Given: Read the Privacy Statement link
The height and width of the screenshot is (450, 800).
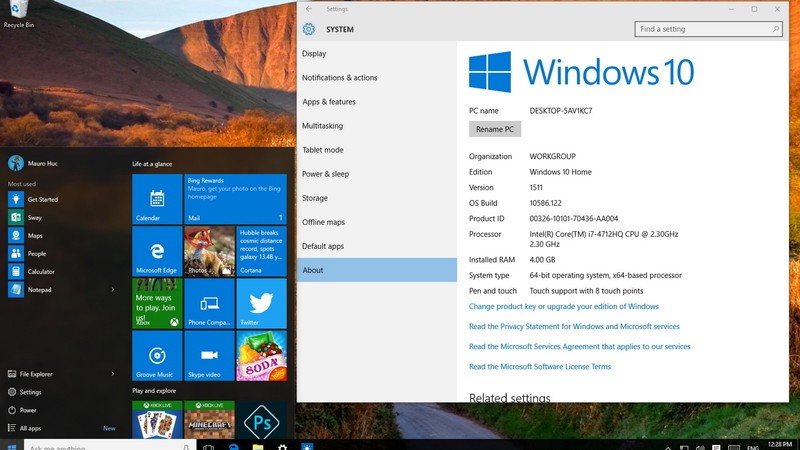Looking at the screenshot, I should click(x=574, y=327).
